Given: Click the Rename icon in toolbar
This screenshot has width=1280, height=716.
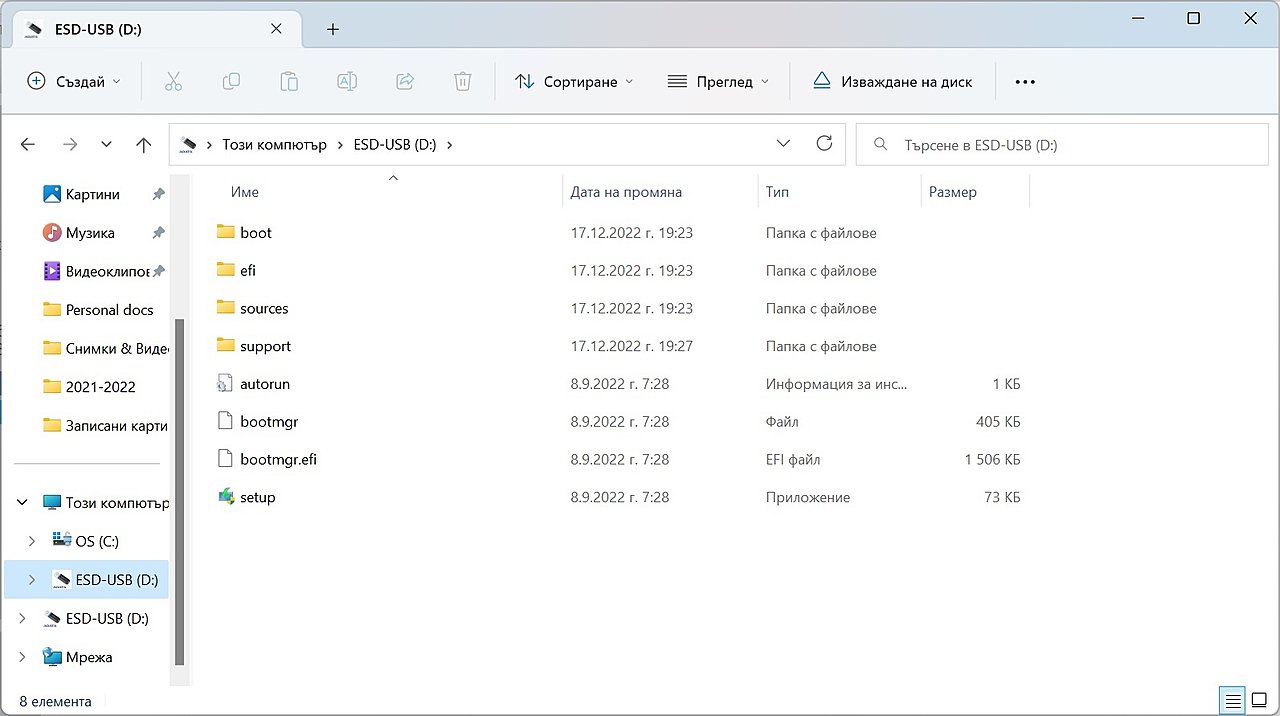Looking at the screenshot, I should 347,82.
